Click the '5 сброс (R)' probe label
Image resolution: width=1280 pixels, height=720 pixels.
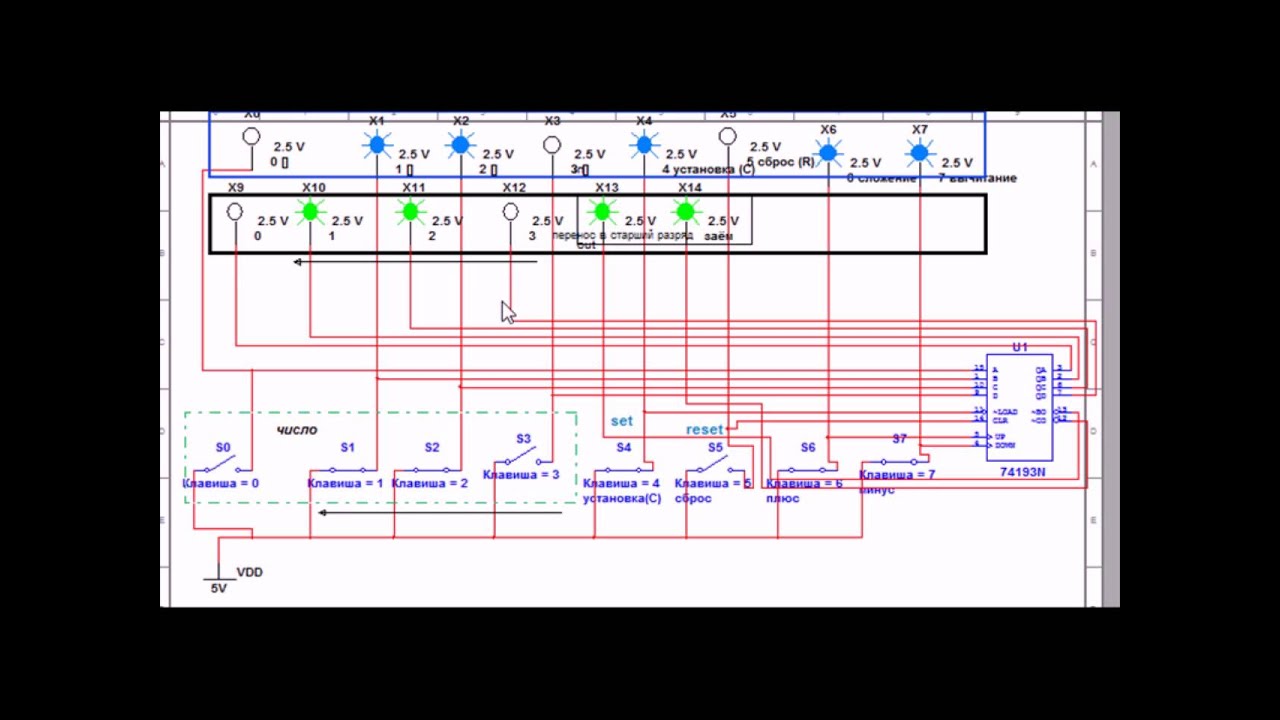(x=781, y=161)
